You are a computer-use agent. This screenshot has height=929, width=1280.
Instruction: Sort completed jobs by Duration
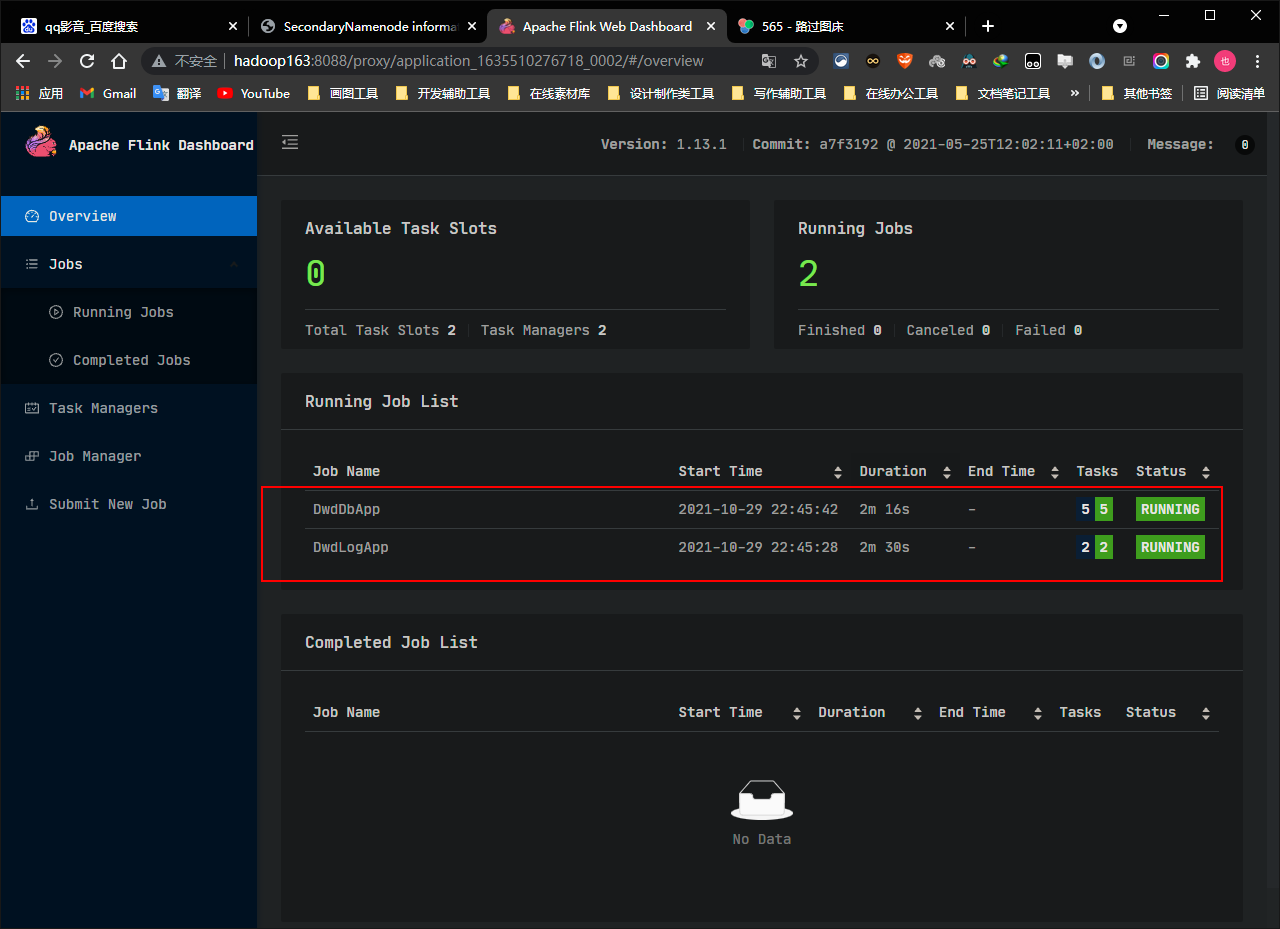pos(917,713)
